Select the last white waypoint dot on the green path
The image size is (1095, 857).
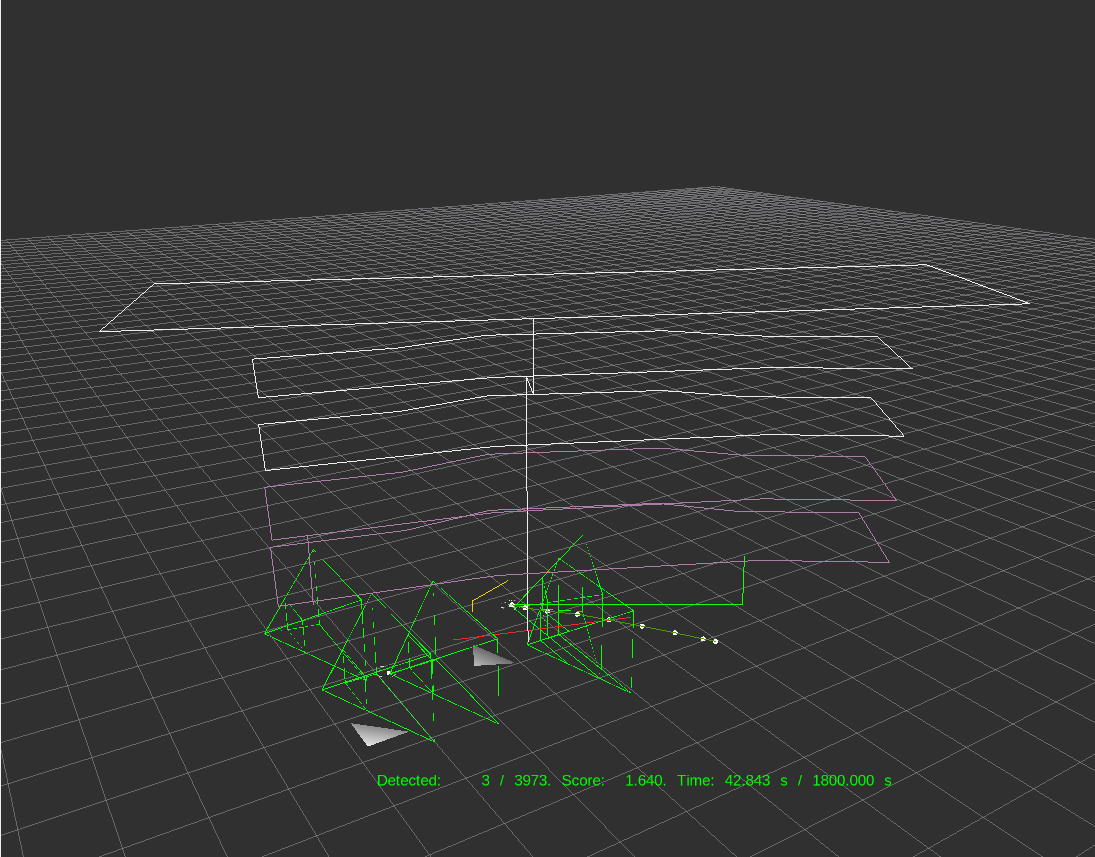(715, 641)
